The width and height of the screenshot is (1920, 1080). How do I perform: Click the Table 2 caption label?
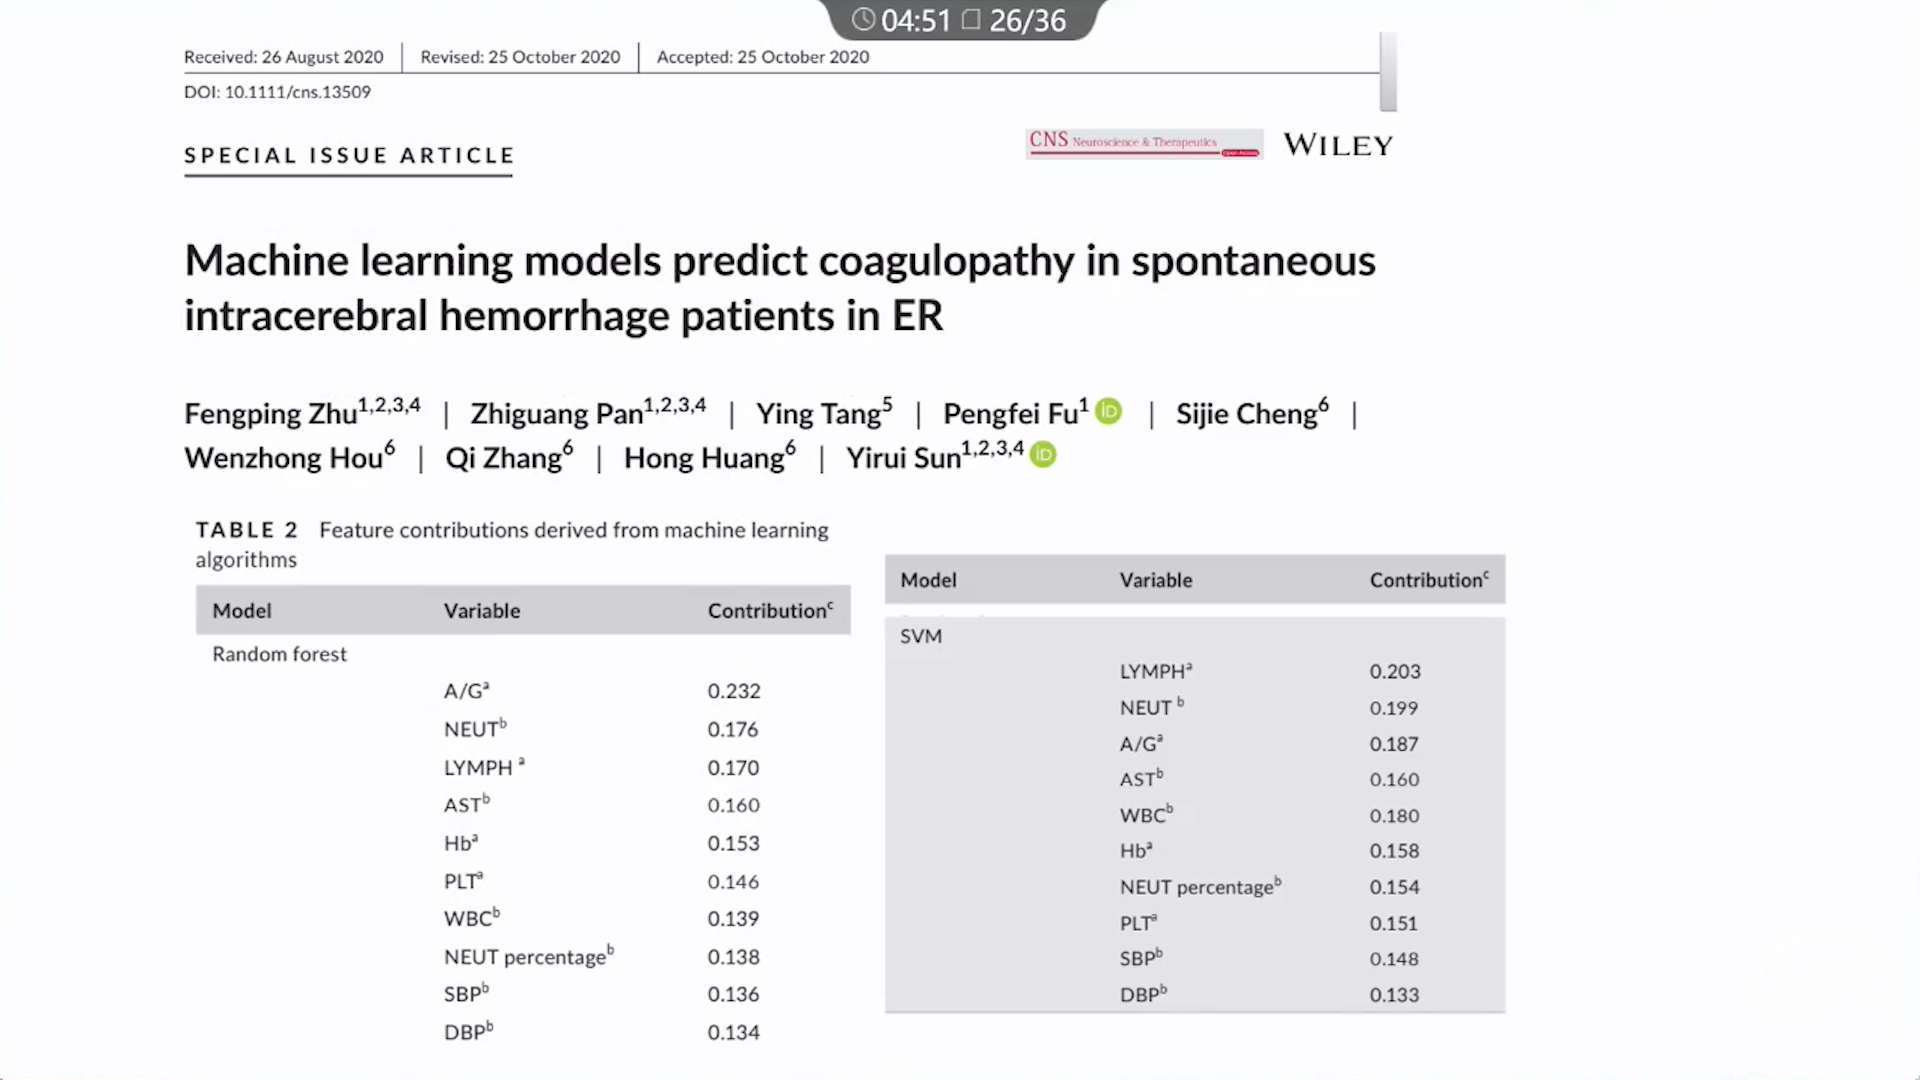pyautogui.click(x=246, y=530)
